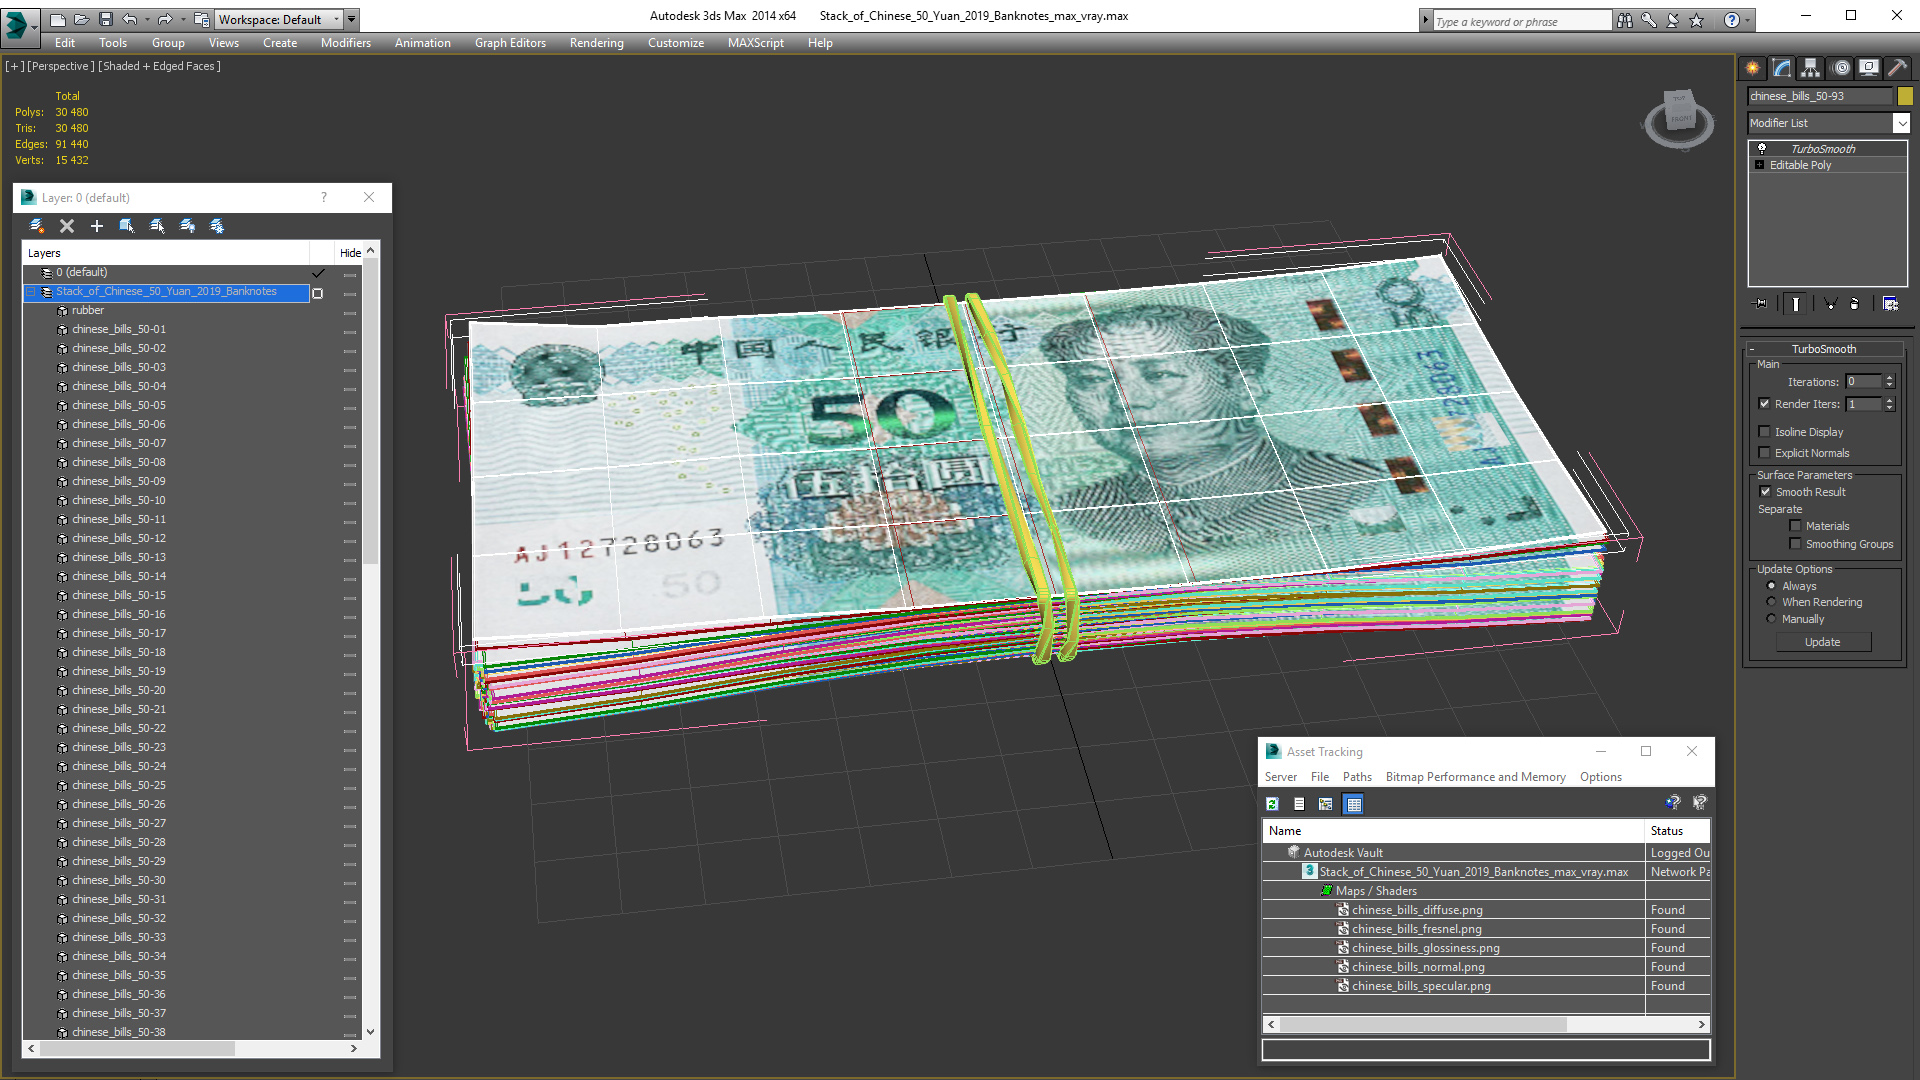The width and height of the screenshot is (1920, 1080).
Task: Click the Undo arrow icon
Action: [130, 19]
